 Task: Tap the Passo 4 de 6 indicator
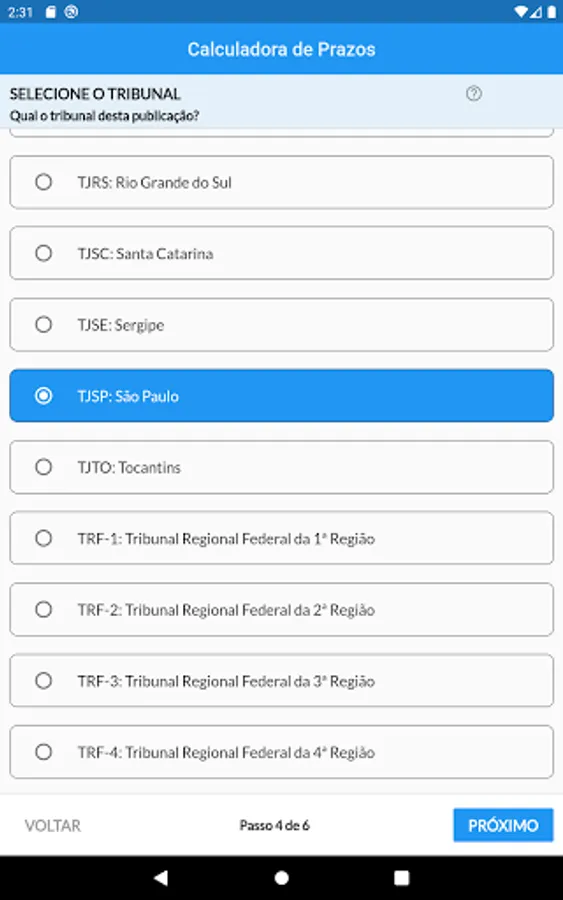coord(274,825)
